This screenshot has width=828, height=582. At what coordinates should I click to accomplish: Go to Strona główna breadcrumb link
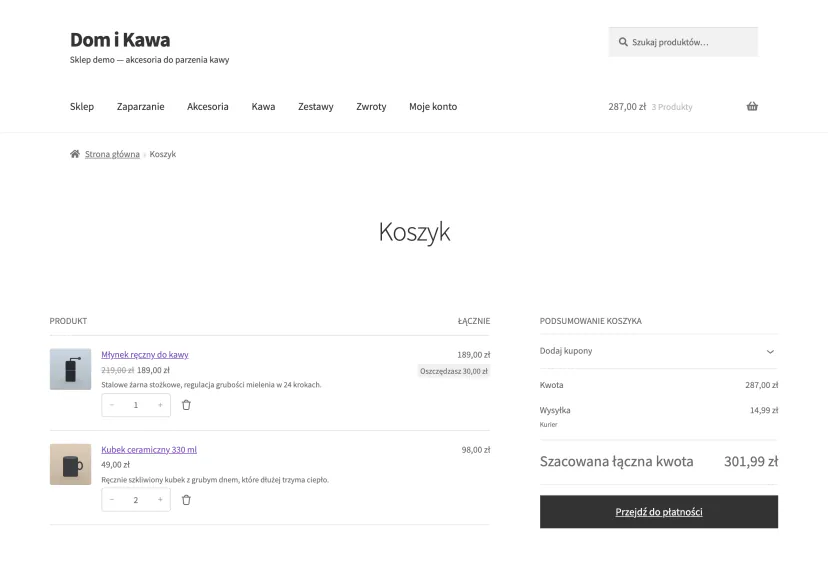pyautogui.click(x=112, y=154)
